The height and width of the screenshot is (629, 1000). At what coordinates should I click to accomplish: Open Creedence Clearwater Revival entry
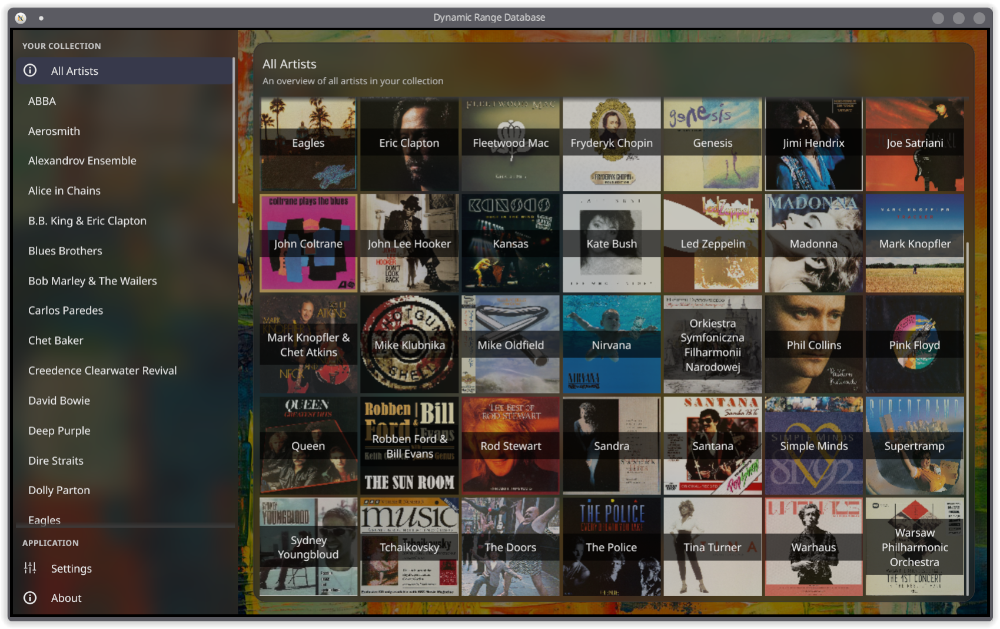coord(124,370)
